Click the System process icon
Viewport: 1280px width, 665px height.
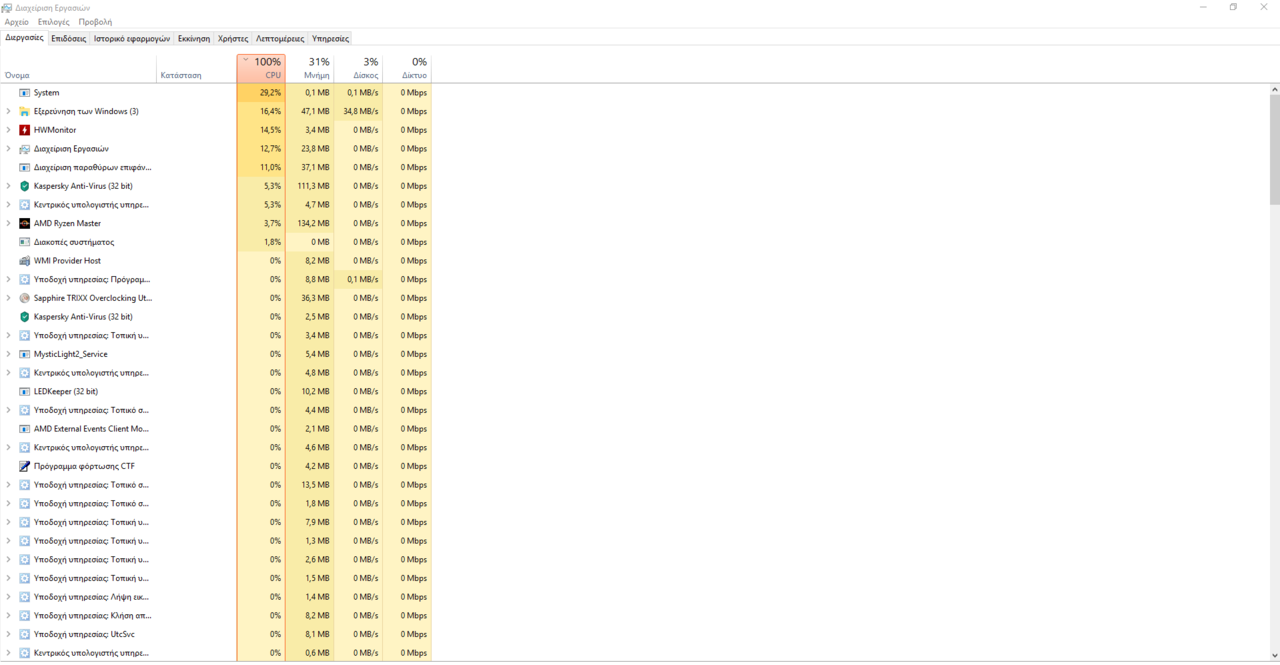tap(25, 93)
